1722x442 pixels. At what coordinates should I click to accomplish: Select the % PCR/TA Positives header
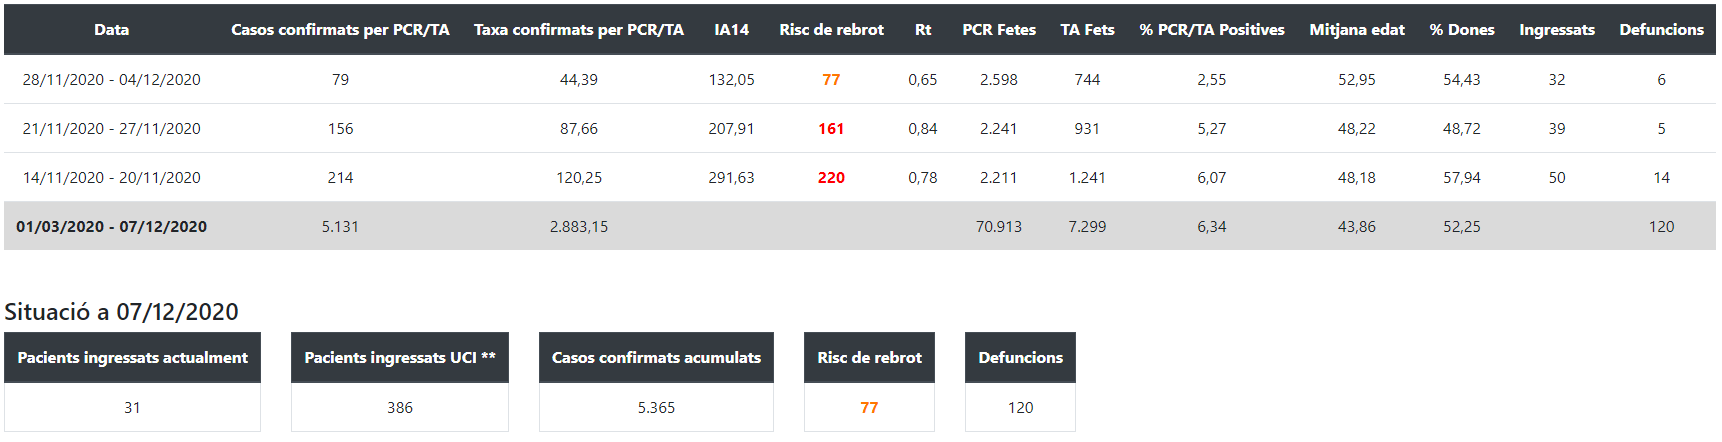pyautogui.click(x=1211, y=30)
